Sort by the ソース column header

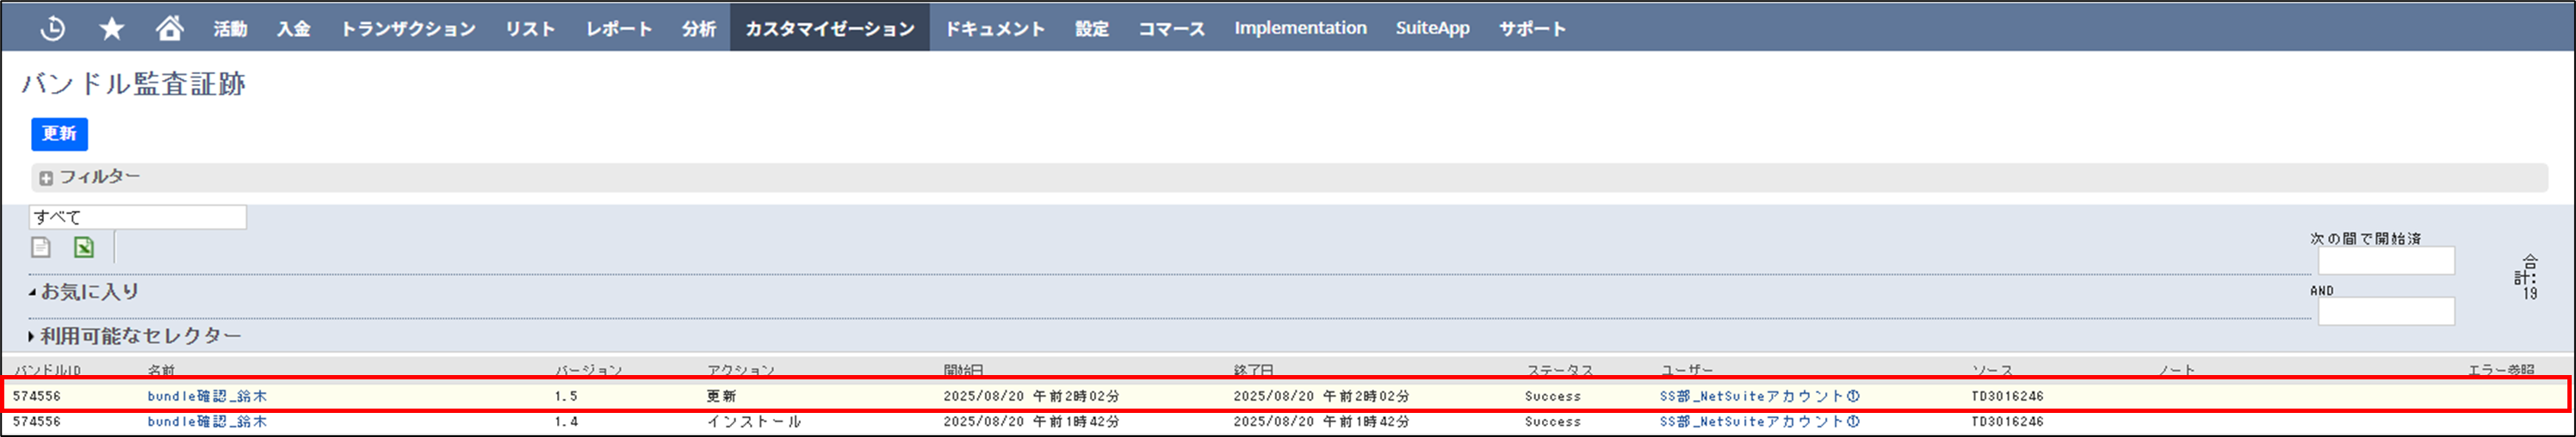click(x=1992, y=370)
